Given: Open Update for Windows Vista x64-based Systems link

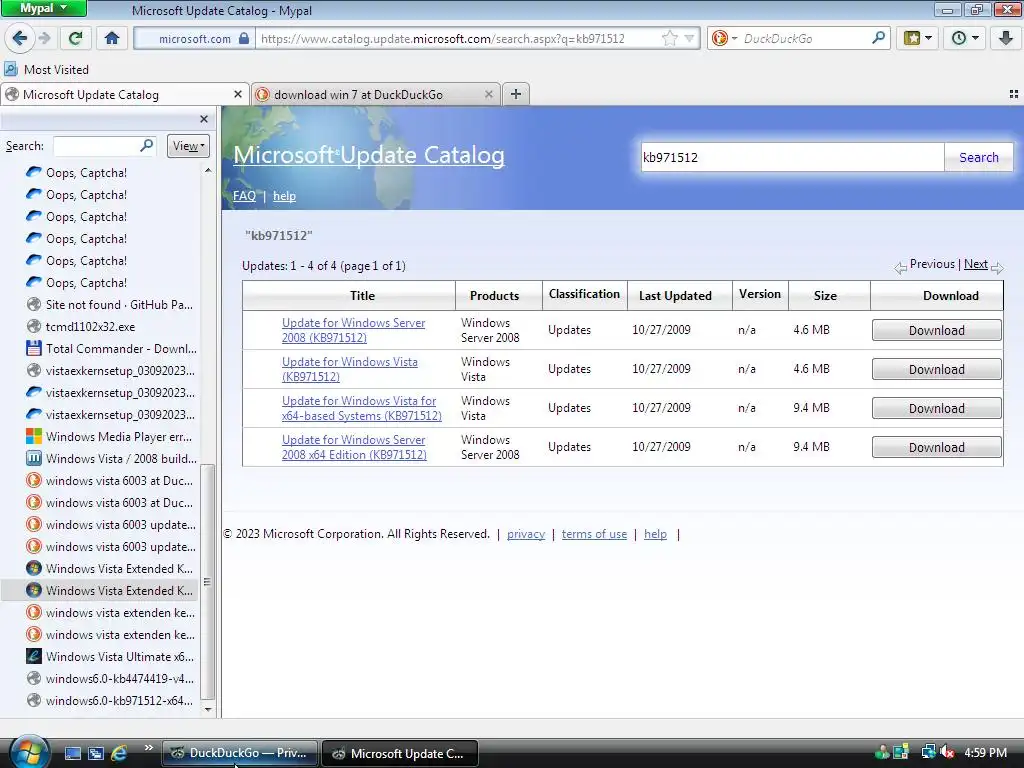Looking at the screenshot, I should coord(362,408).
